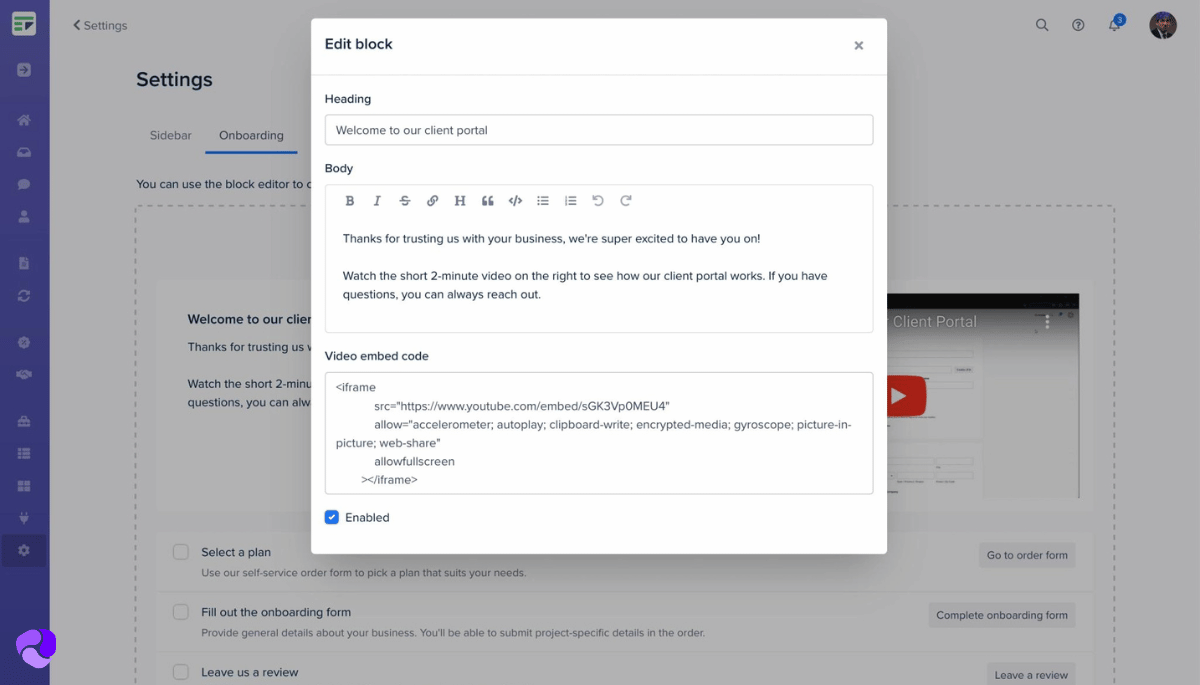The width and height of the screenshot is (1200, 685).
Task: Switch to the Onboarding tab
Action: pyautogui.click(x=251, y=135)
